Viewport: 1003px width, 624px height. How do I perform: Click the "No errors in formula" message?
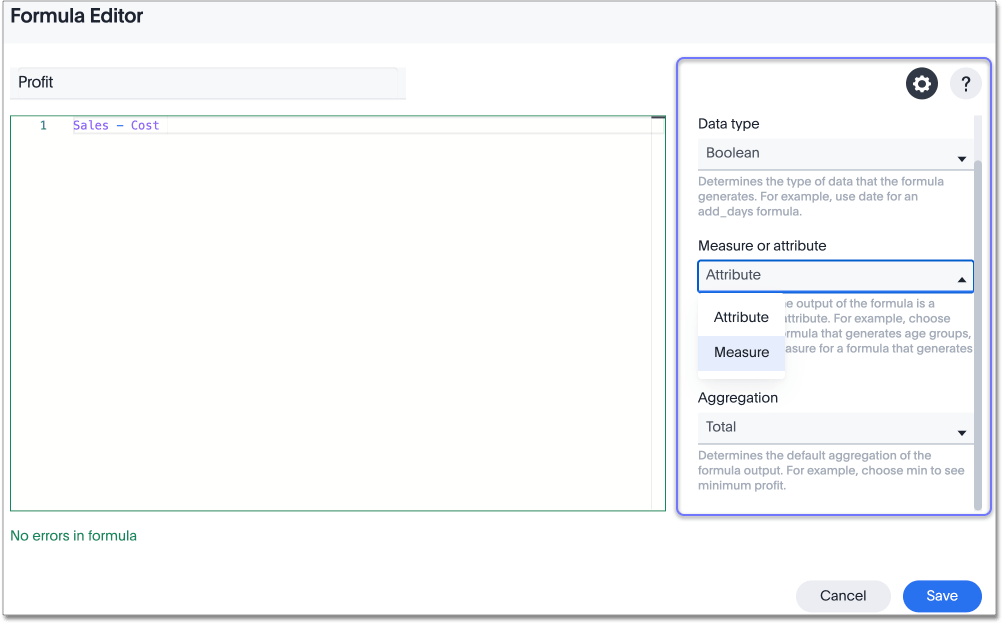click(x=73, y=536)
